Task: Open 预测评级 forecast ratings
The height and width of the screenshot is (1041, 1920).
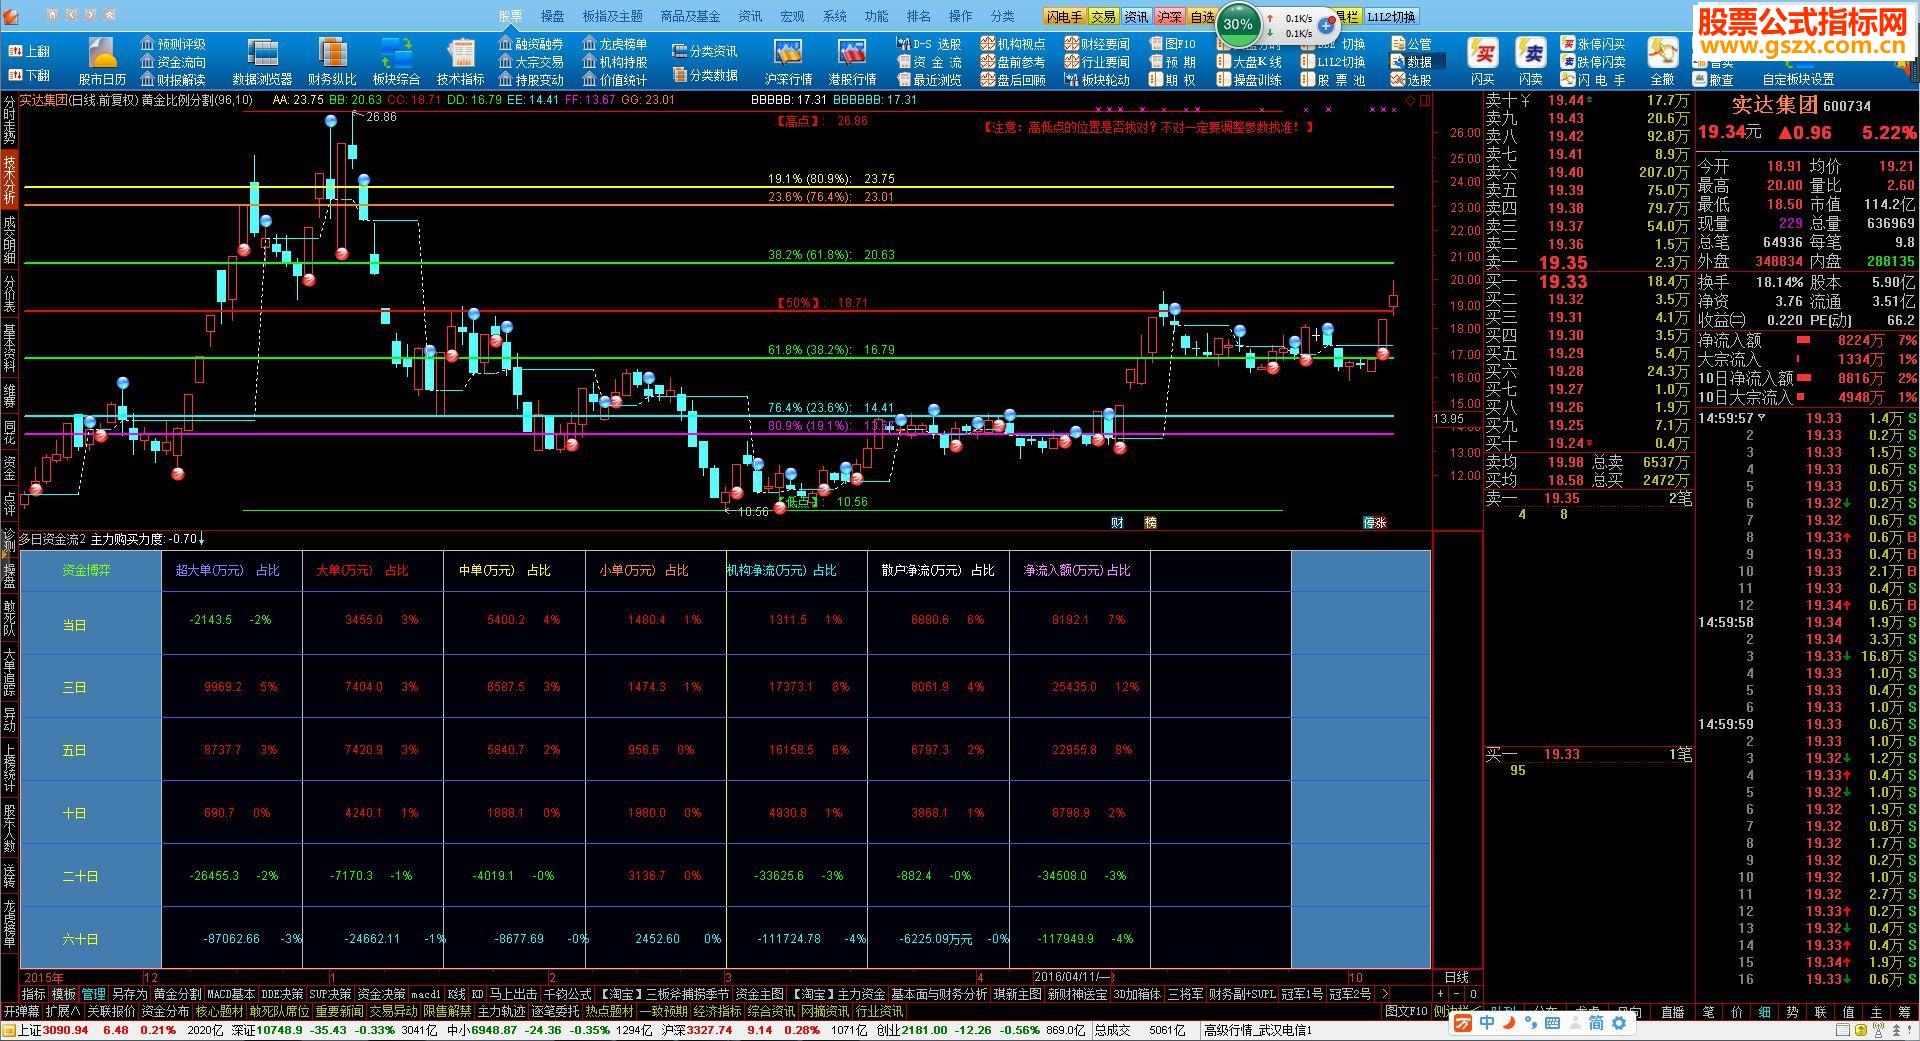Action: pos(174,44)
